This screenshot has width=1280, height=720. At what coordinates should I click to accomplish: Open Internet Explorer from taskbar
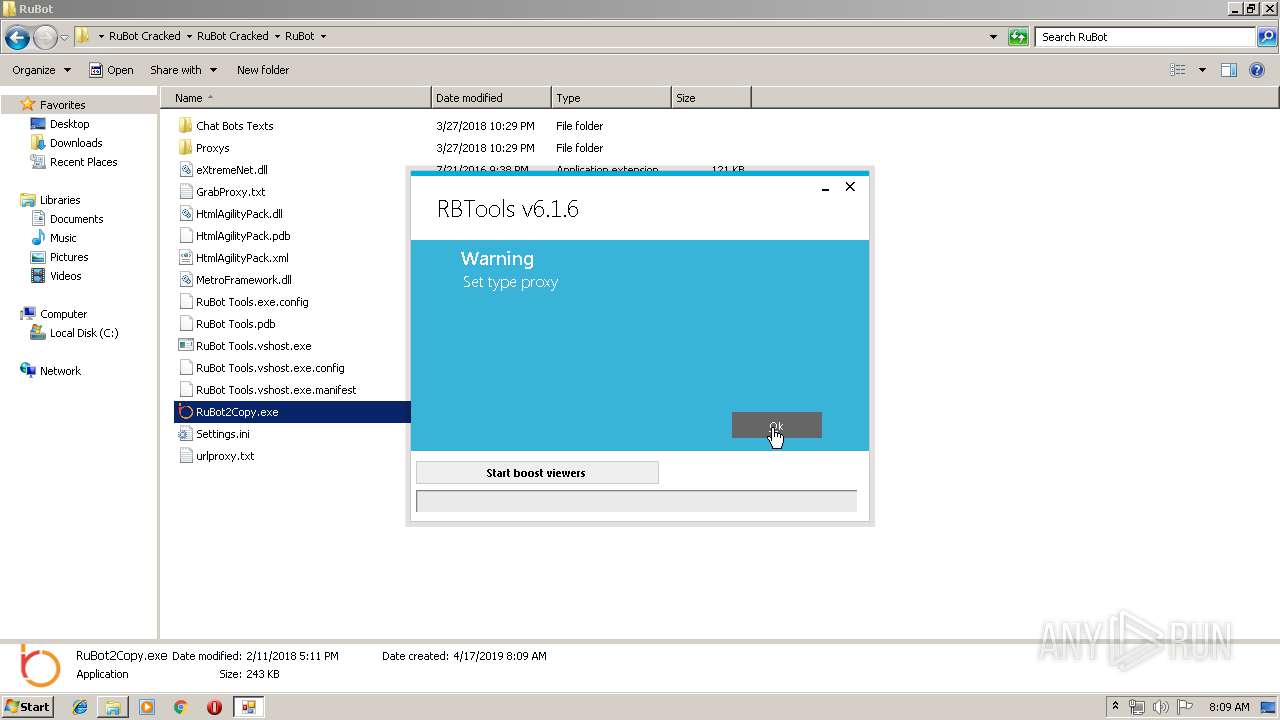click(80, 707)
